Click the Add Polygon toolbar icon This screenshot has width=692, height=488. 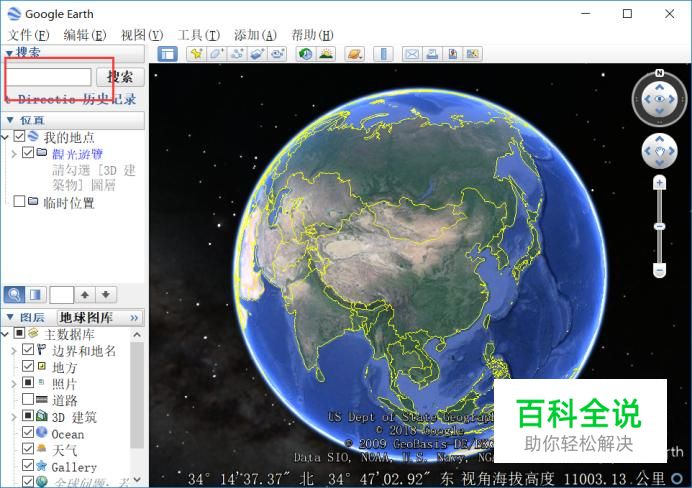217,54
